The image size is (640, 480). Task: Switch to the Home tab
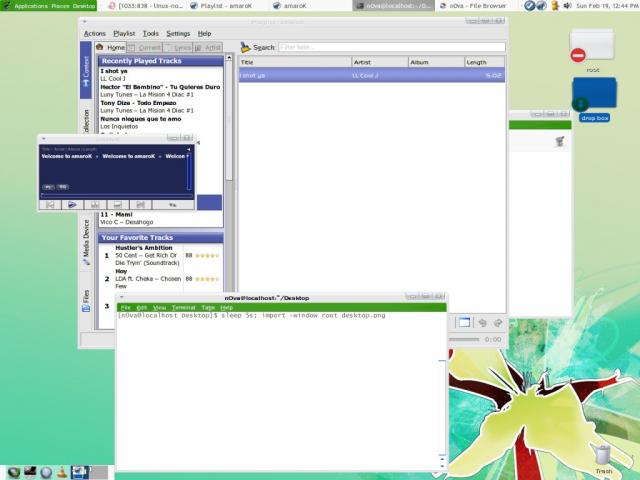[111, 47]
